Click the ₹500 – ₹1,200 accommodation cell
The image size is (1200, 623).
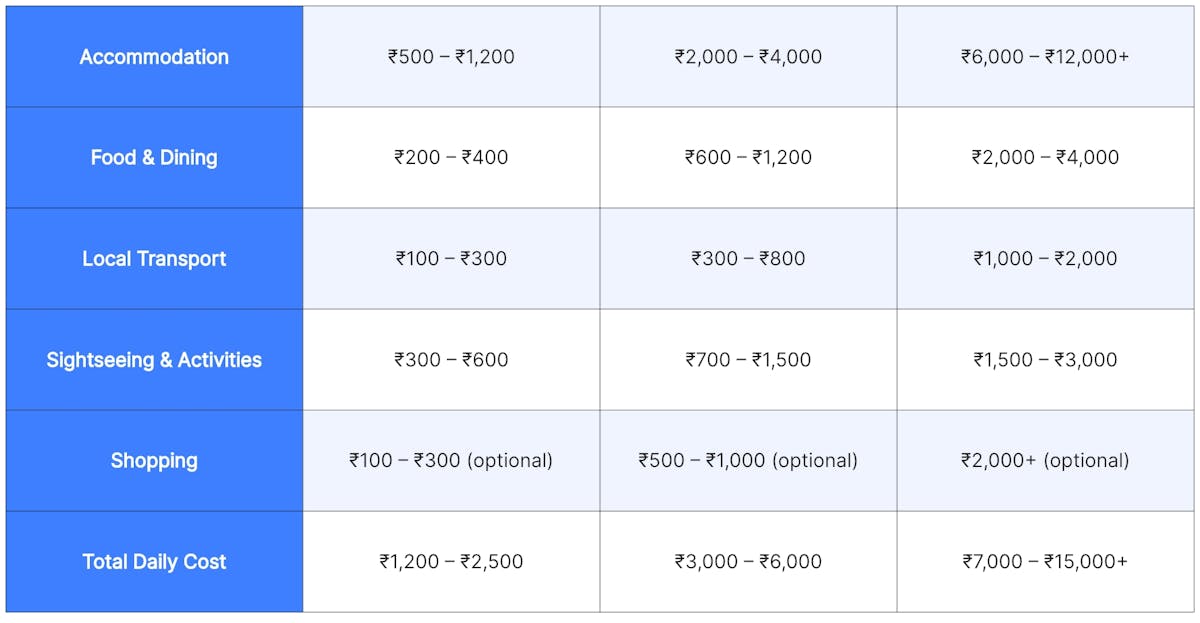tap(451, 57)
